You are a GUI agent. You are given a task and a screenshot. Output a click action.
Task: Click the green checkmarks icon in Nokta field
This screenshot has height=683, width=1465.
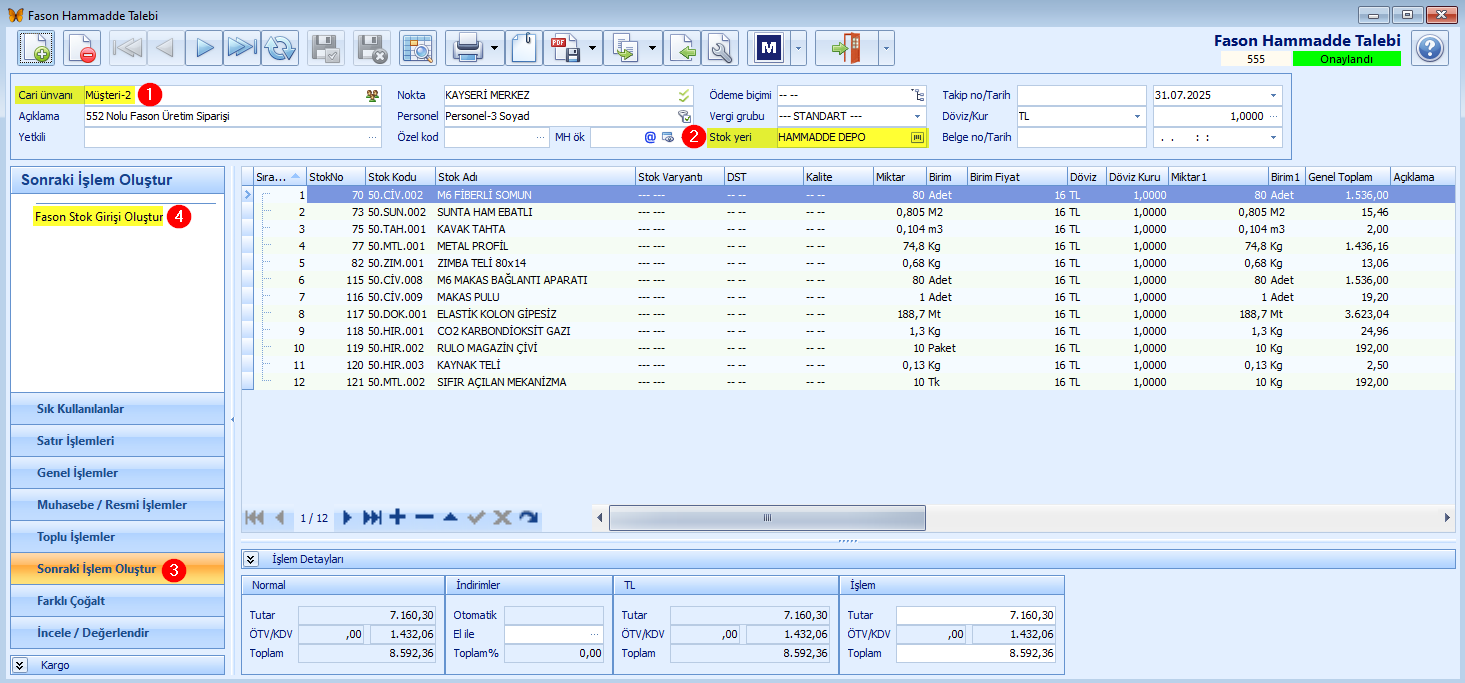point(684,95)
